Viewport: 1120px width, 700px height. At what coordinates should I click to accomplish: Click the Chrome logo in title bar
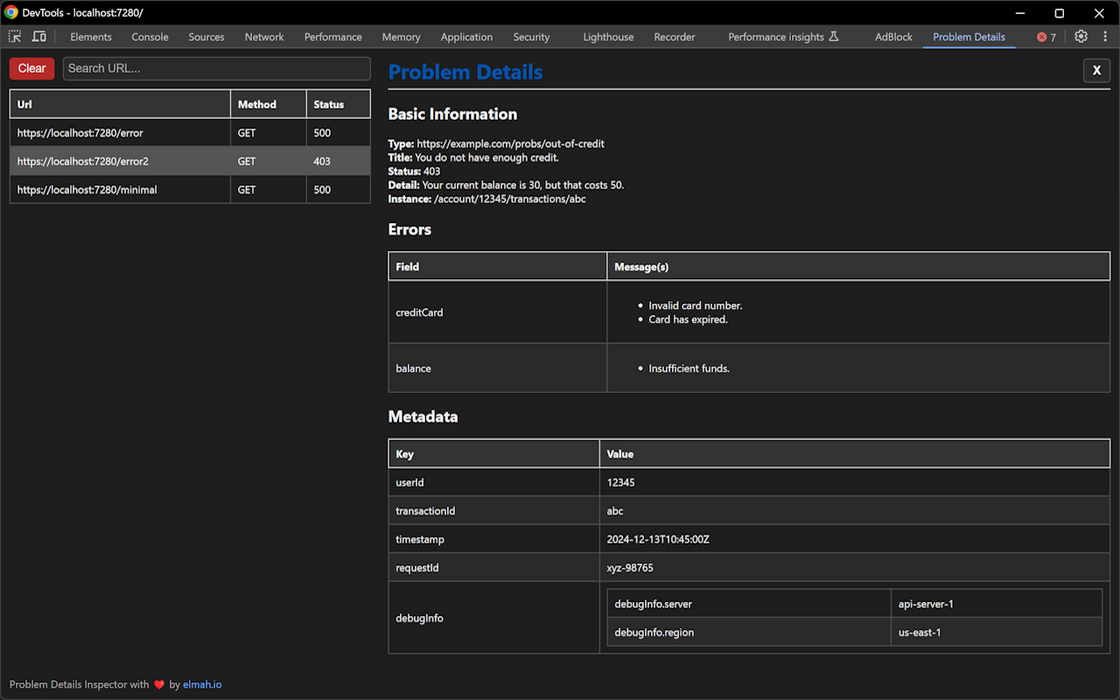[x=11, y=12]
